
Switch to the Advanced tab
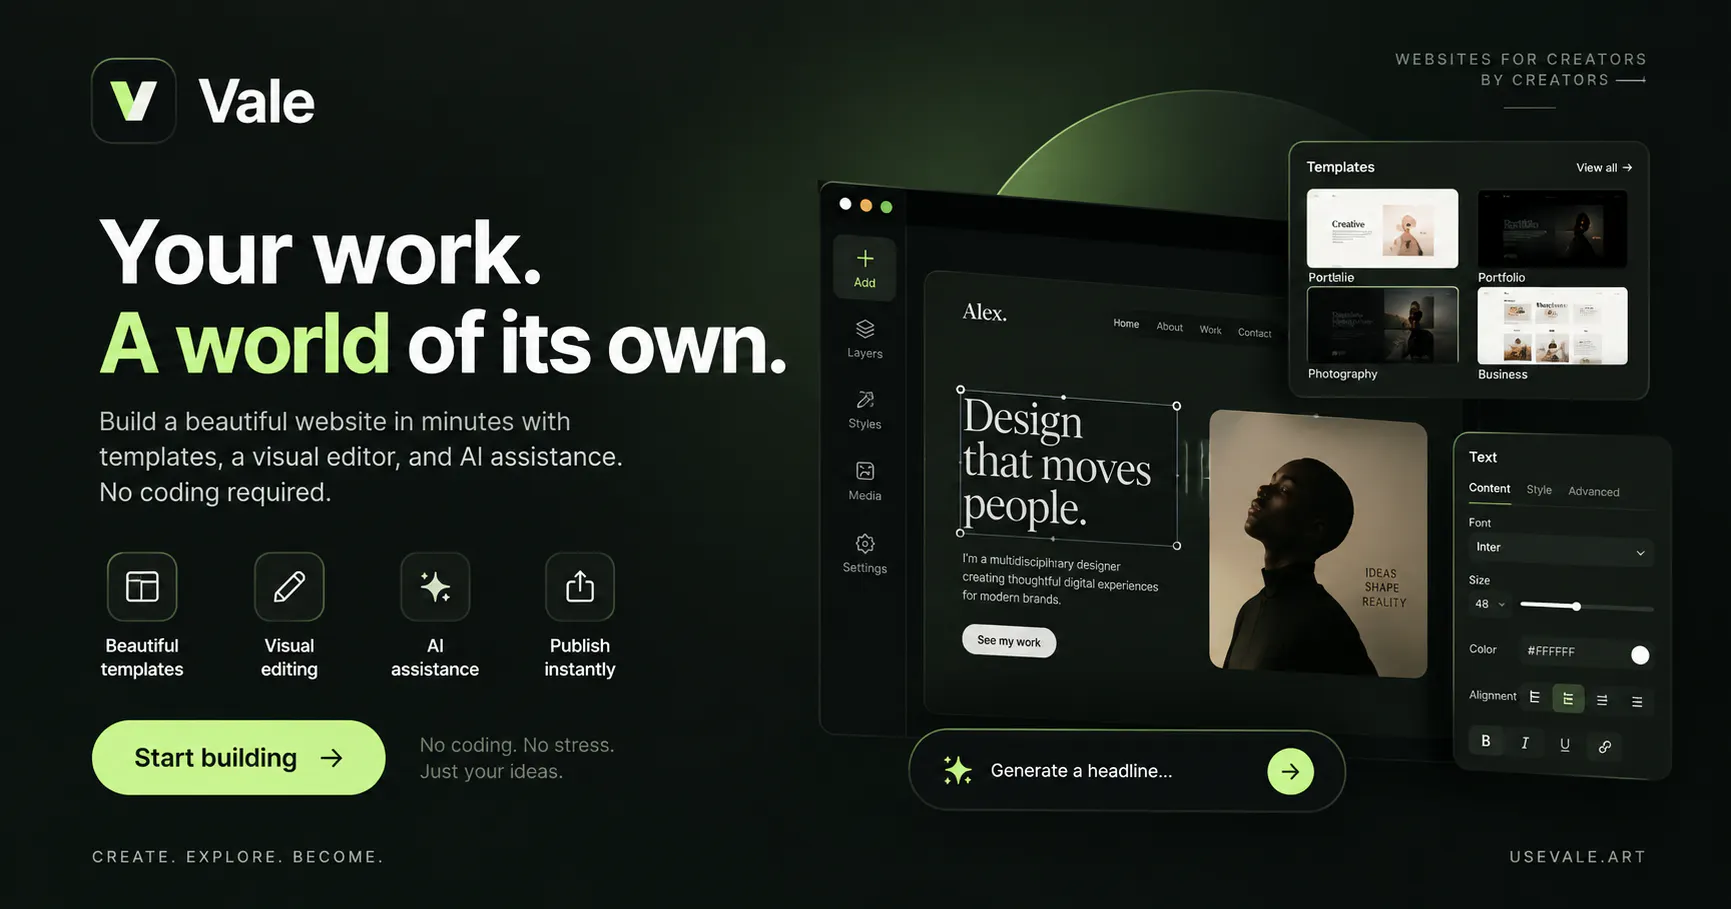click(x=1594, y=492)
